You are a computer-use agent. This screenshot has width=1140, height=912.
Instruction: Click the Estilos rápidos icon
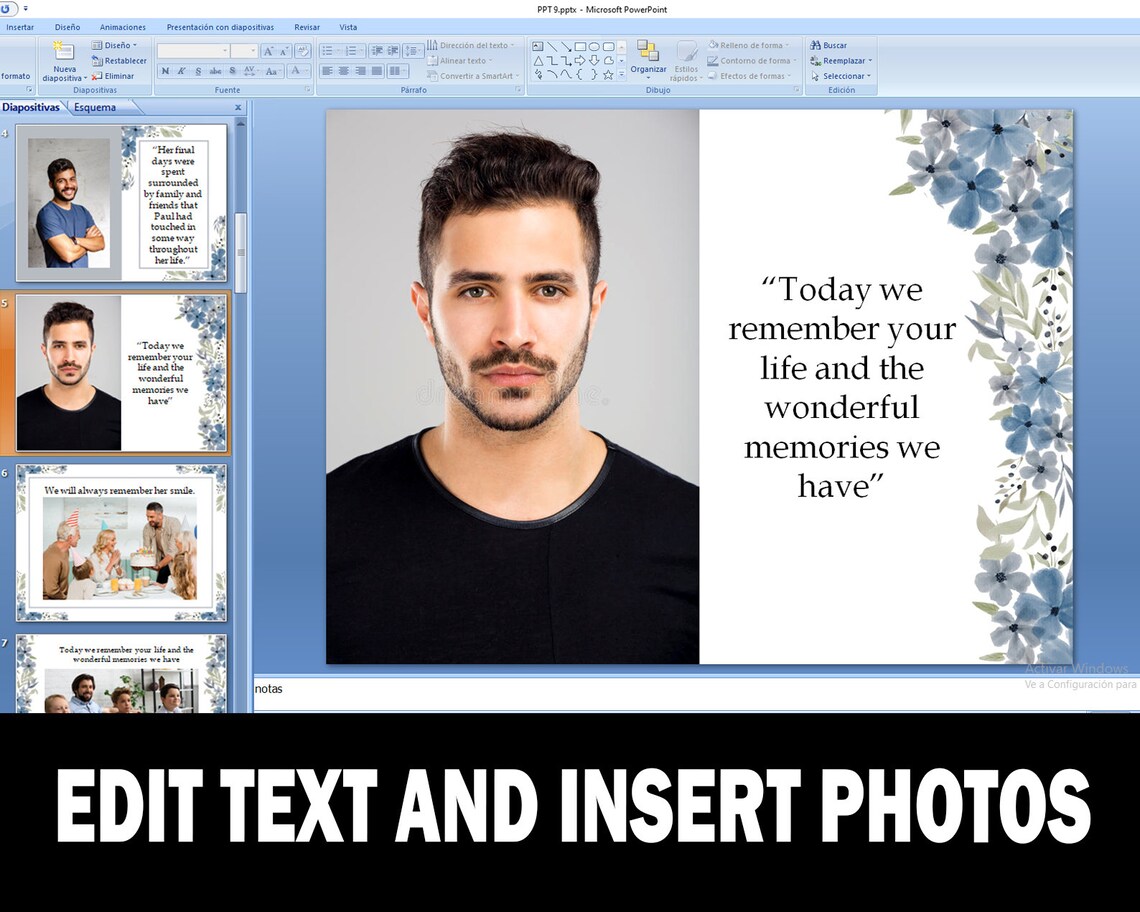(686, 58)
